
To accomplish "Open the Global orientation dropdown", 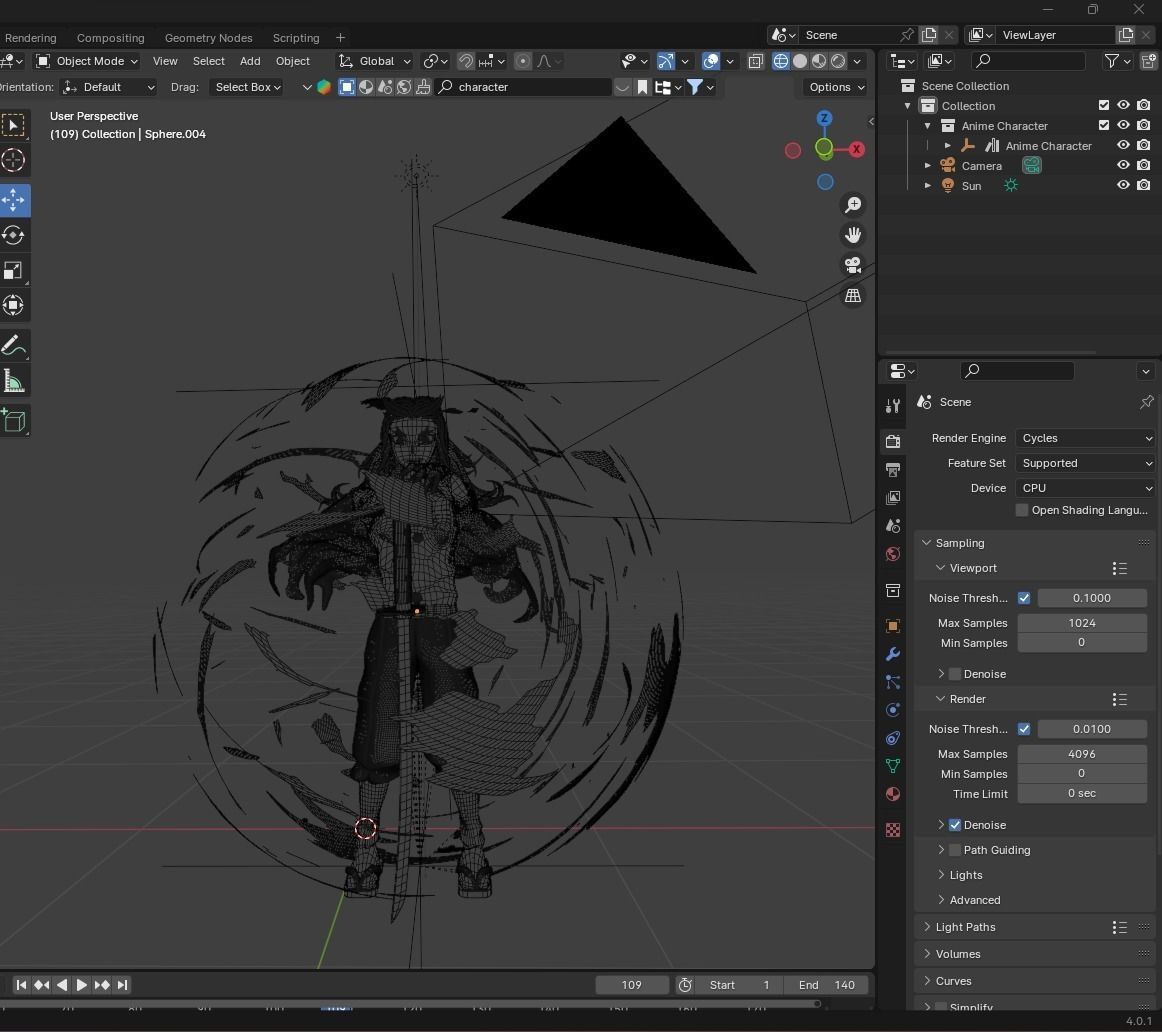I will click(374, 61).
